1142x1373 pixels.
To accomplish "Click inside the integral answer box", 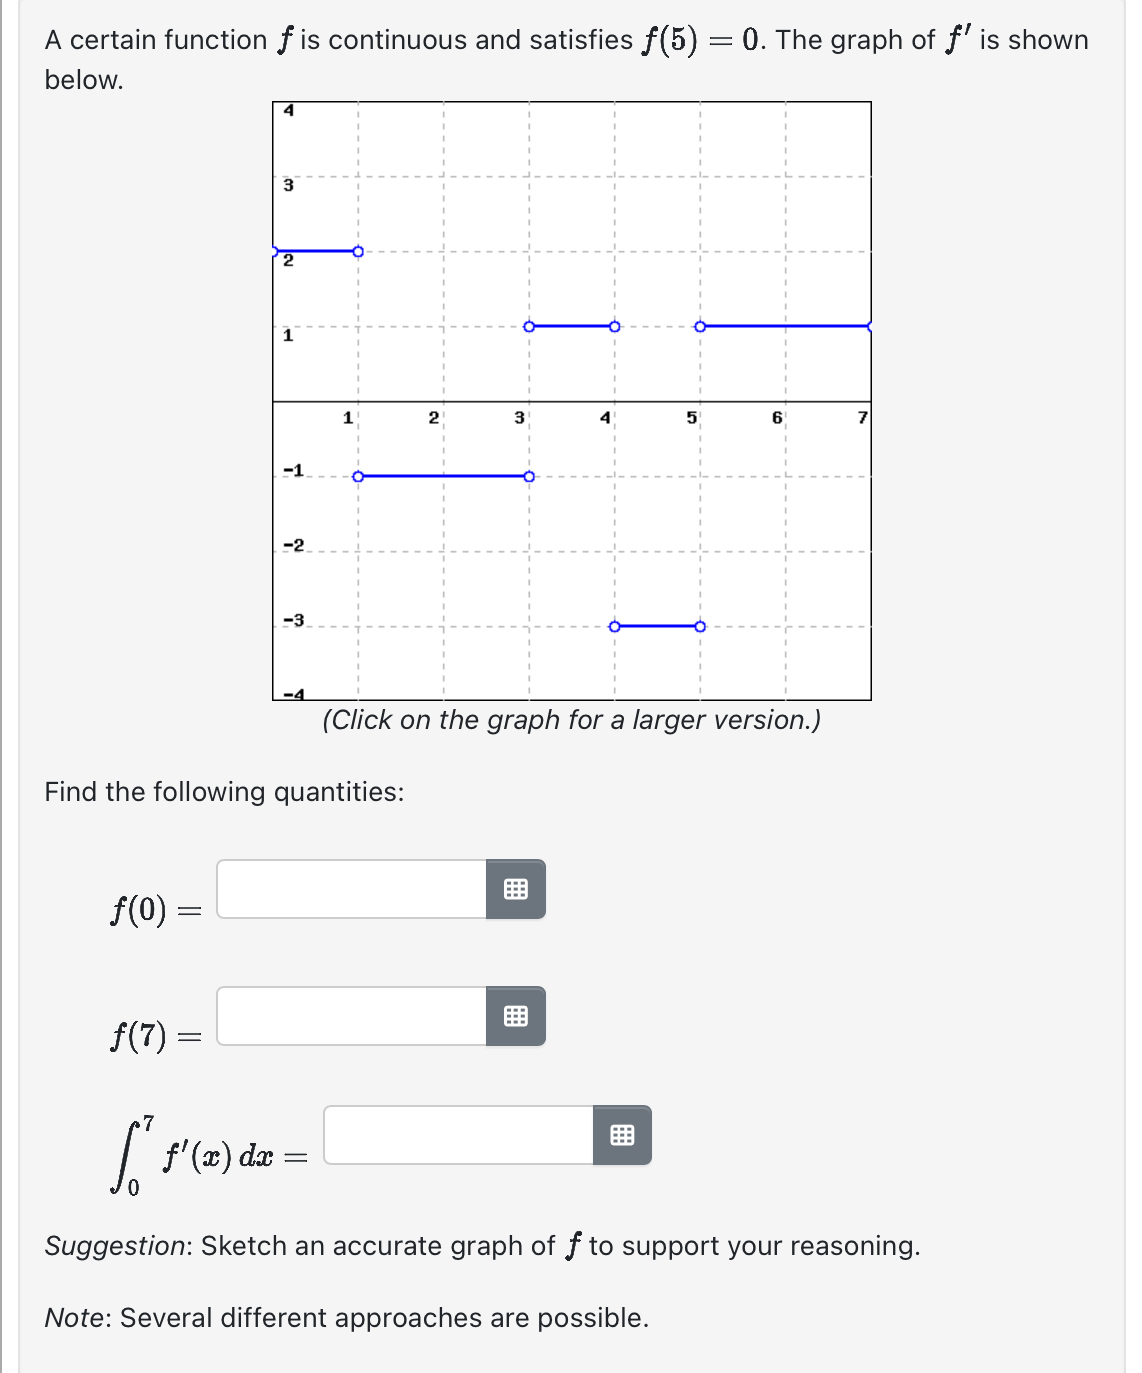I will 455,1134.
